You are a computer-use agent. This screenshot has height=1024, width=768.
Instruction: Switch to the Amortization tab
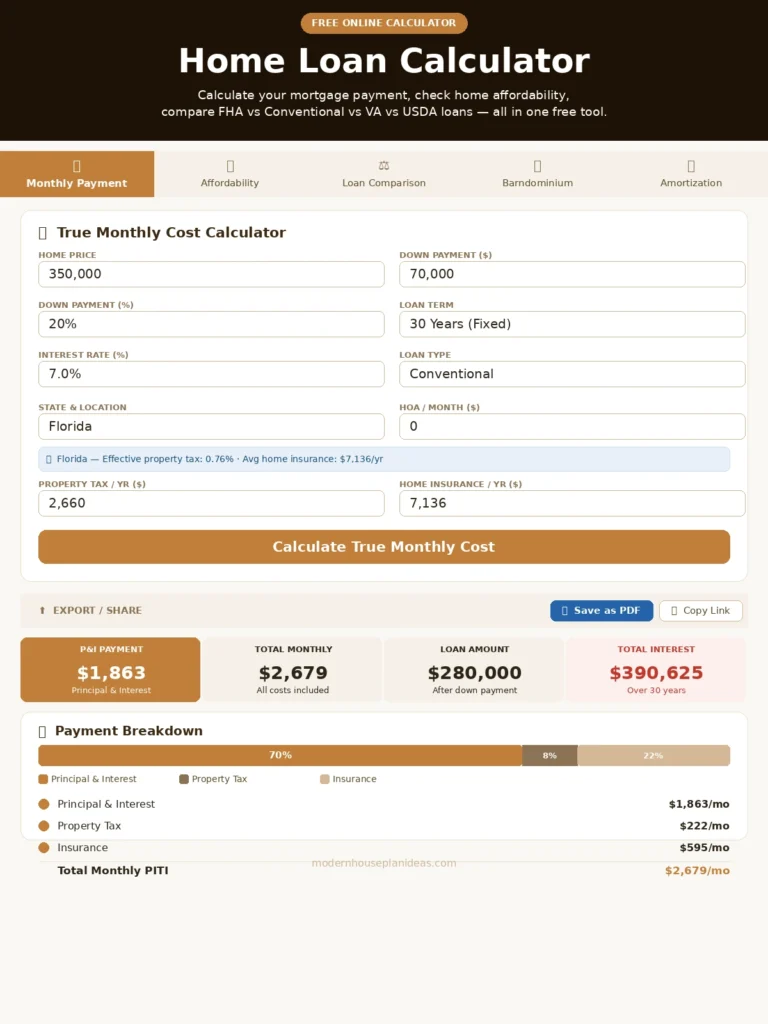click(691, 174)
